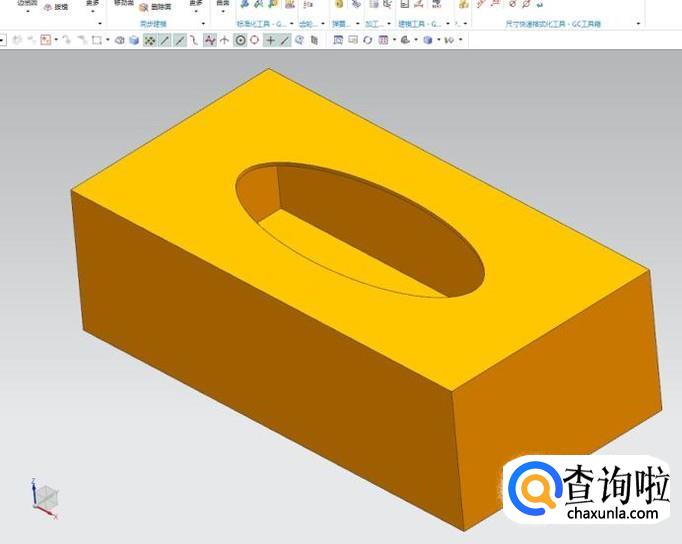Viewport: 682px width, 544px height.
Task: Toggle the slash snap button after plus
Action: point(285,40)
